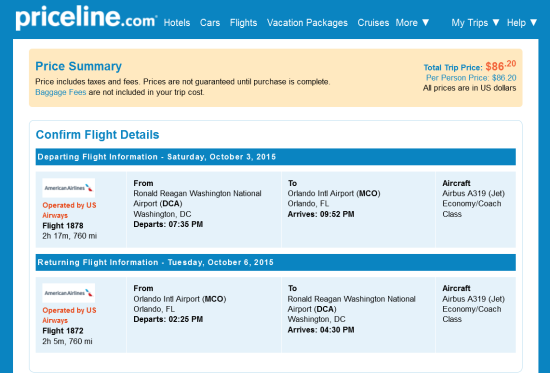Image resolution: width=550 pixels, height=373 pixels.
Task: Expand the My Trips dropdown
Action: [x=475, y=23]
